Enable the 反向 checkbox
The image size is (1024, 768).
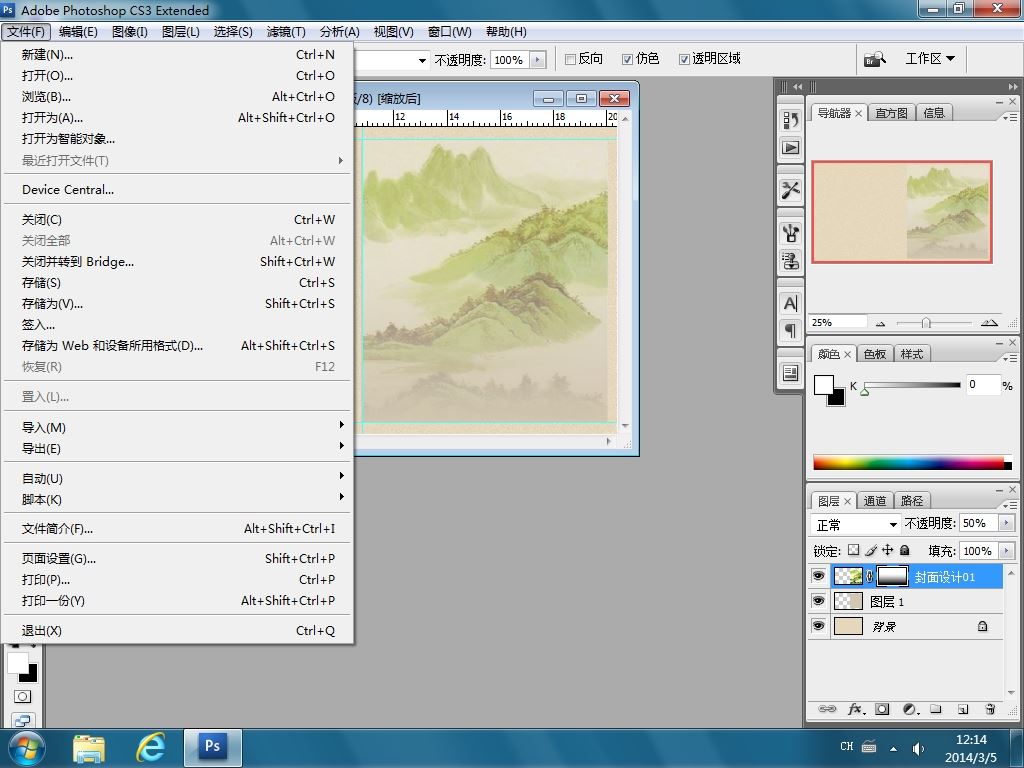[570, 59]
